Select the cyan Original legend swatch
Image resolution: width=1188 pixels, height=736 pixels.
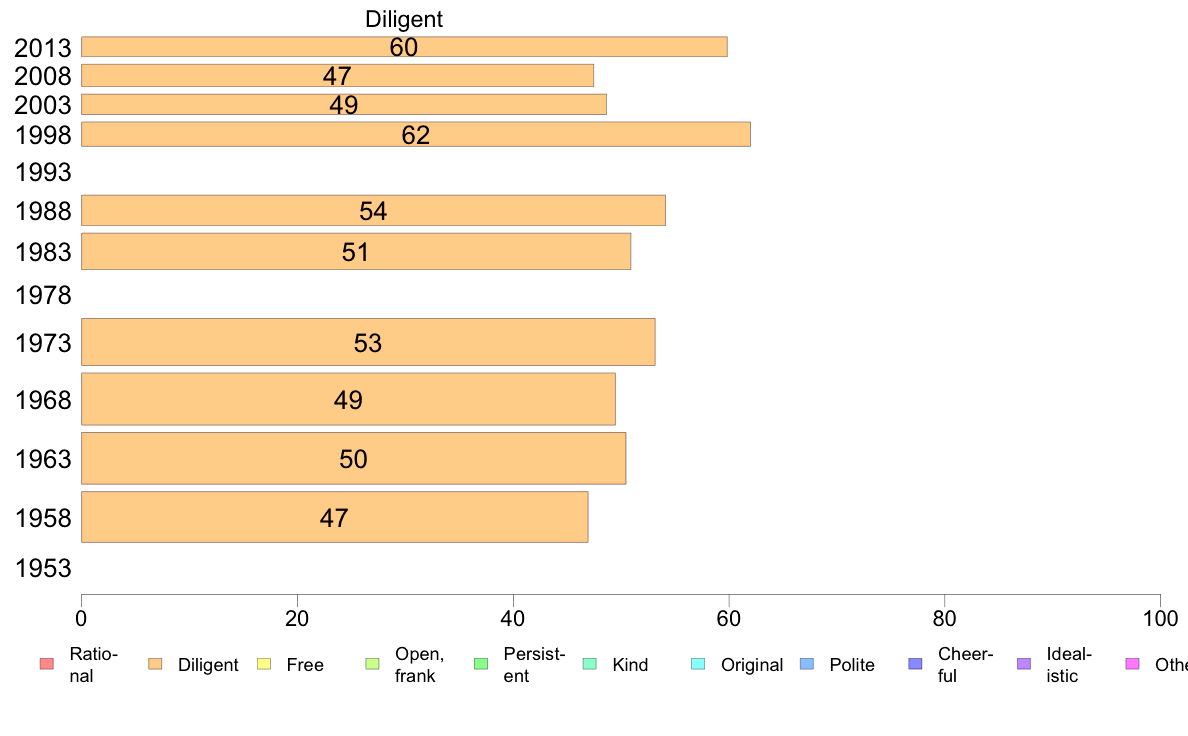coord(699,664)
